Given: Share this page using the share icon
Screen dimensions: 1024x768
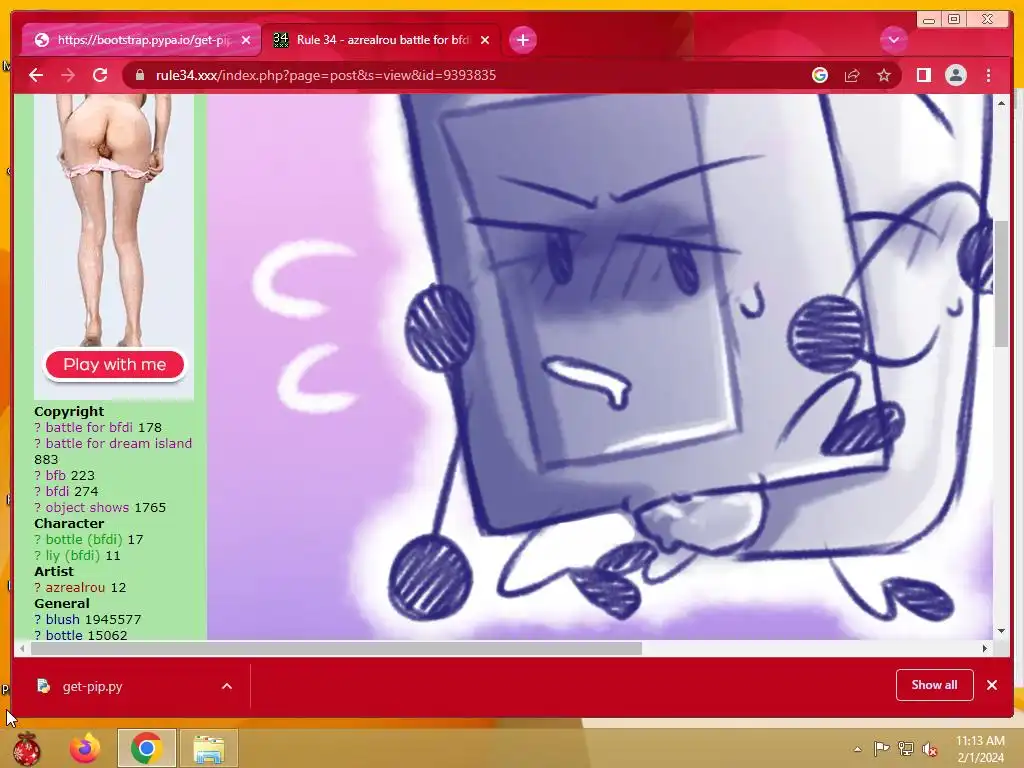Looking at the screenshot, I should [x=852, y=75].
